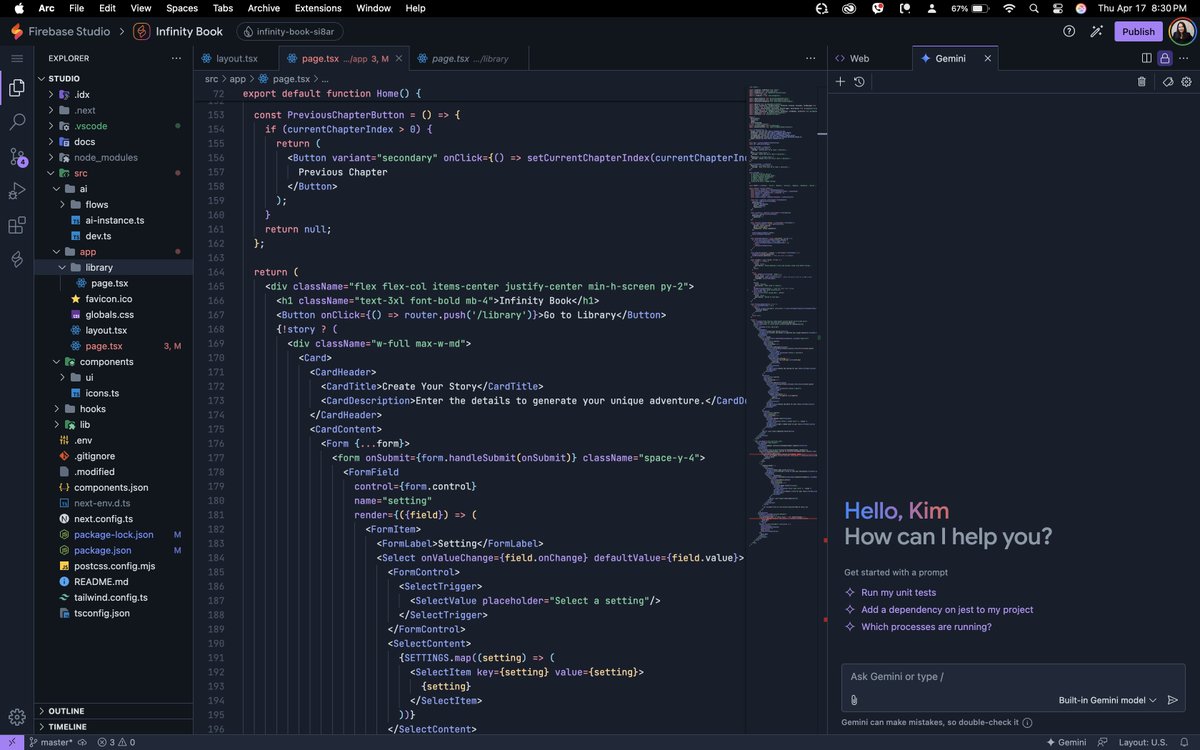
Task: Attach a file using the paperclip icon
Action: [853, 700]
